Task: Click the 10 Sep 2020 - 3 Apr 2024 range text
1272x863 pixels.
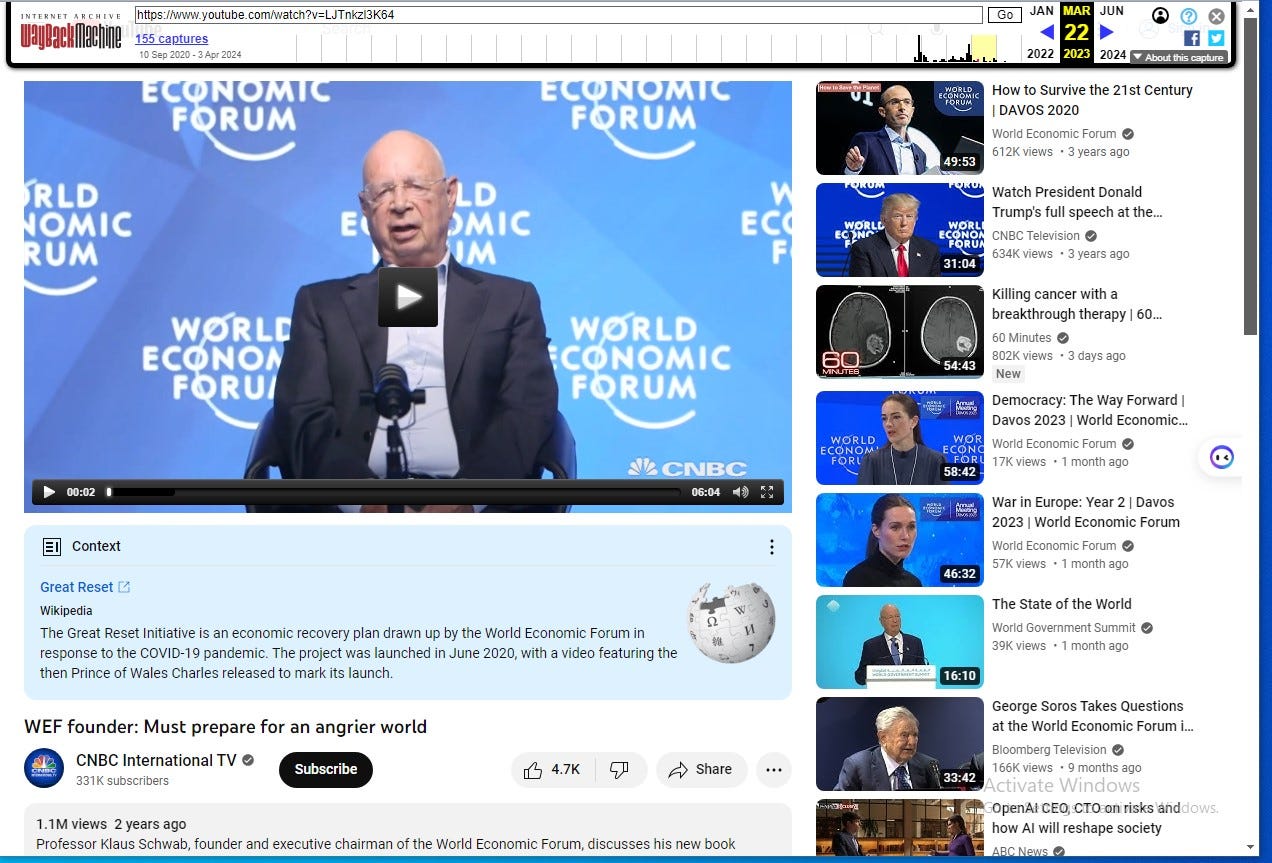Action: click(x=190, y=55)
